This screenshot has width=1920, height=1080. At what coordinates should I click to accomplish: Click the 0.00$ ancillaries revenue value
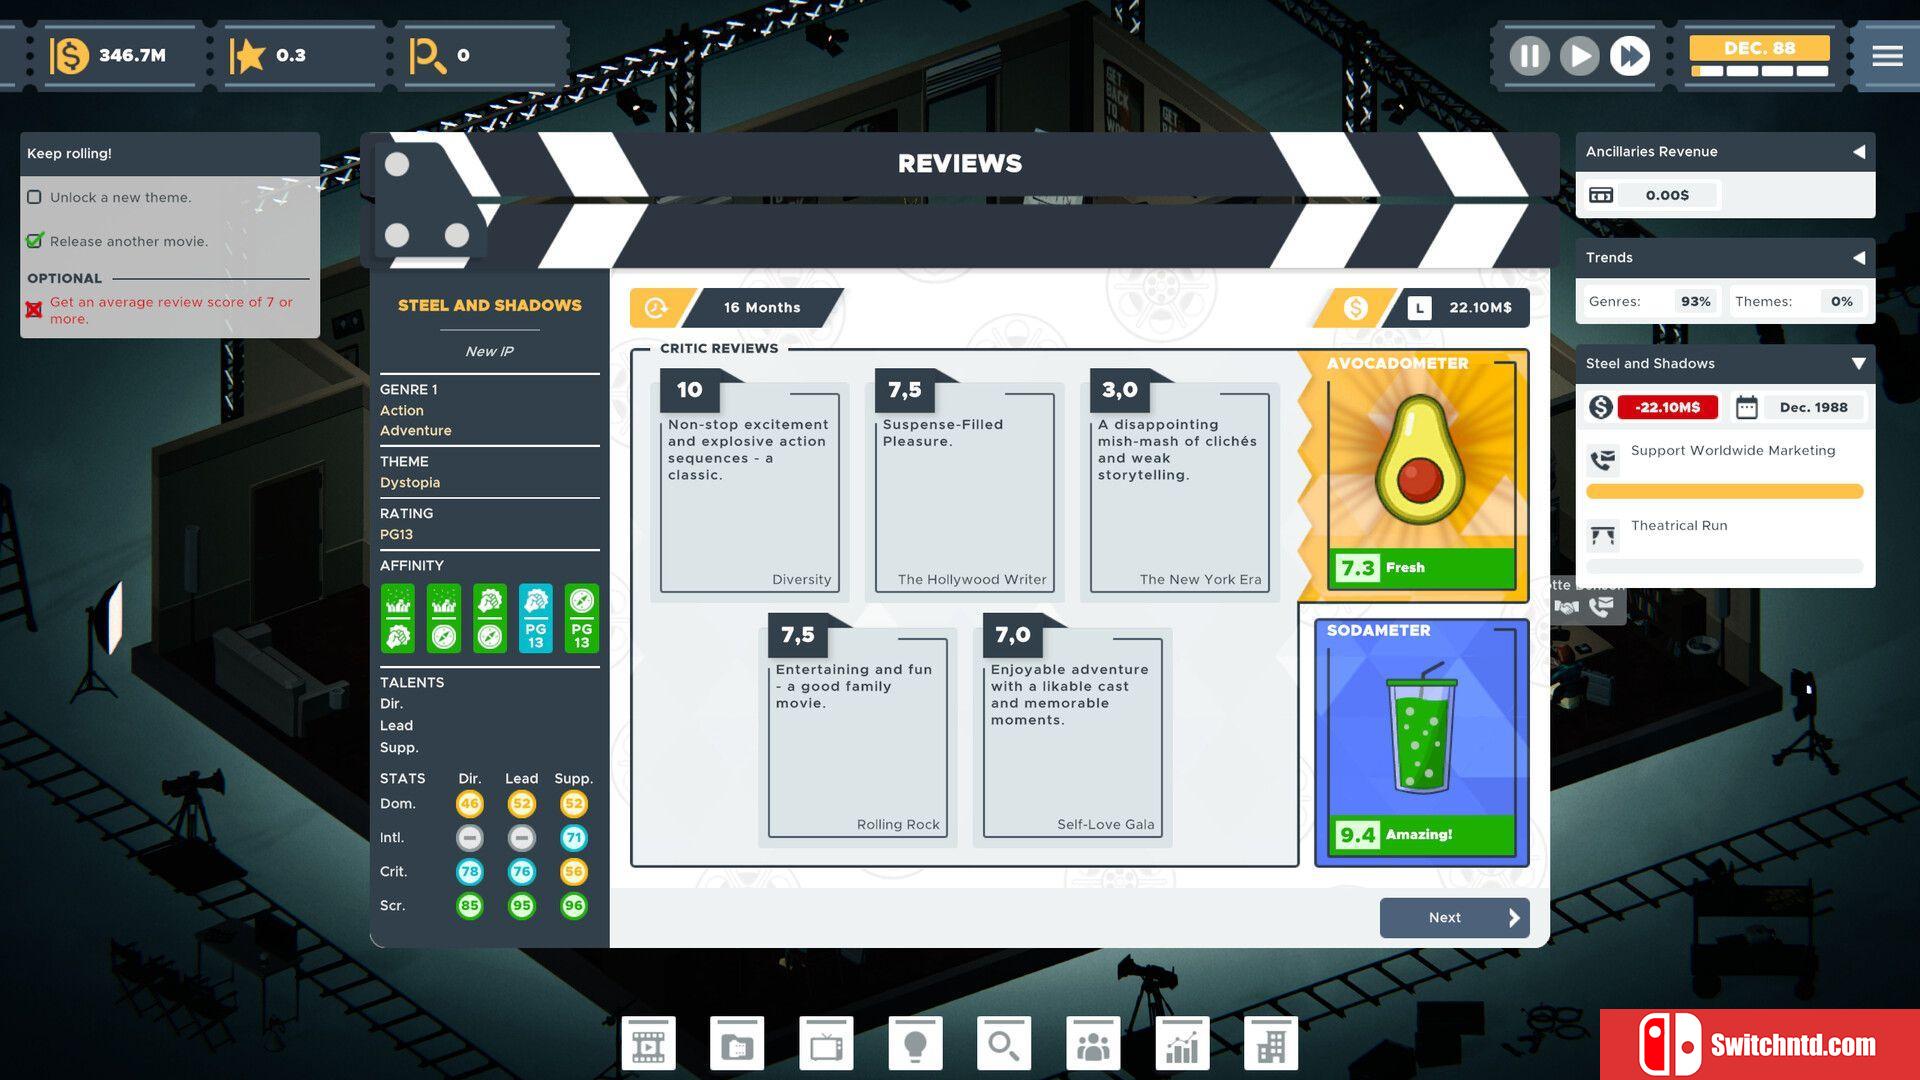point(1667,195)
